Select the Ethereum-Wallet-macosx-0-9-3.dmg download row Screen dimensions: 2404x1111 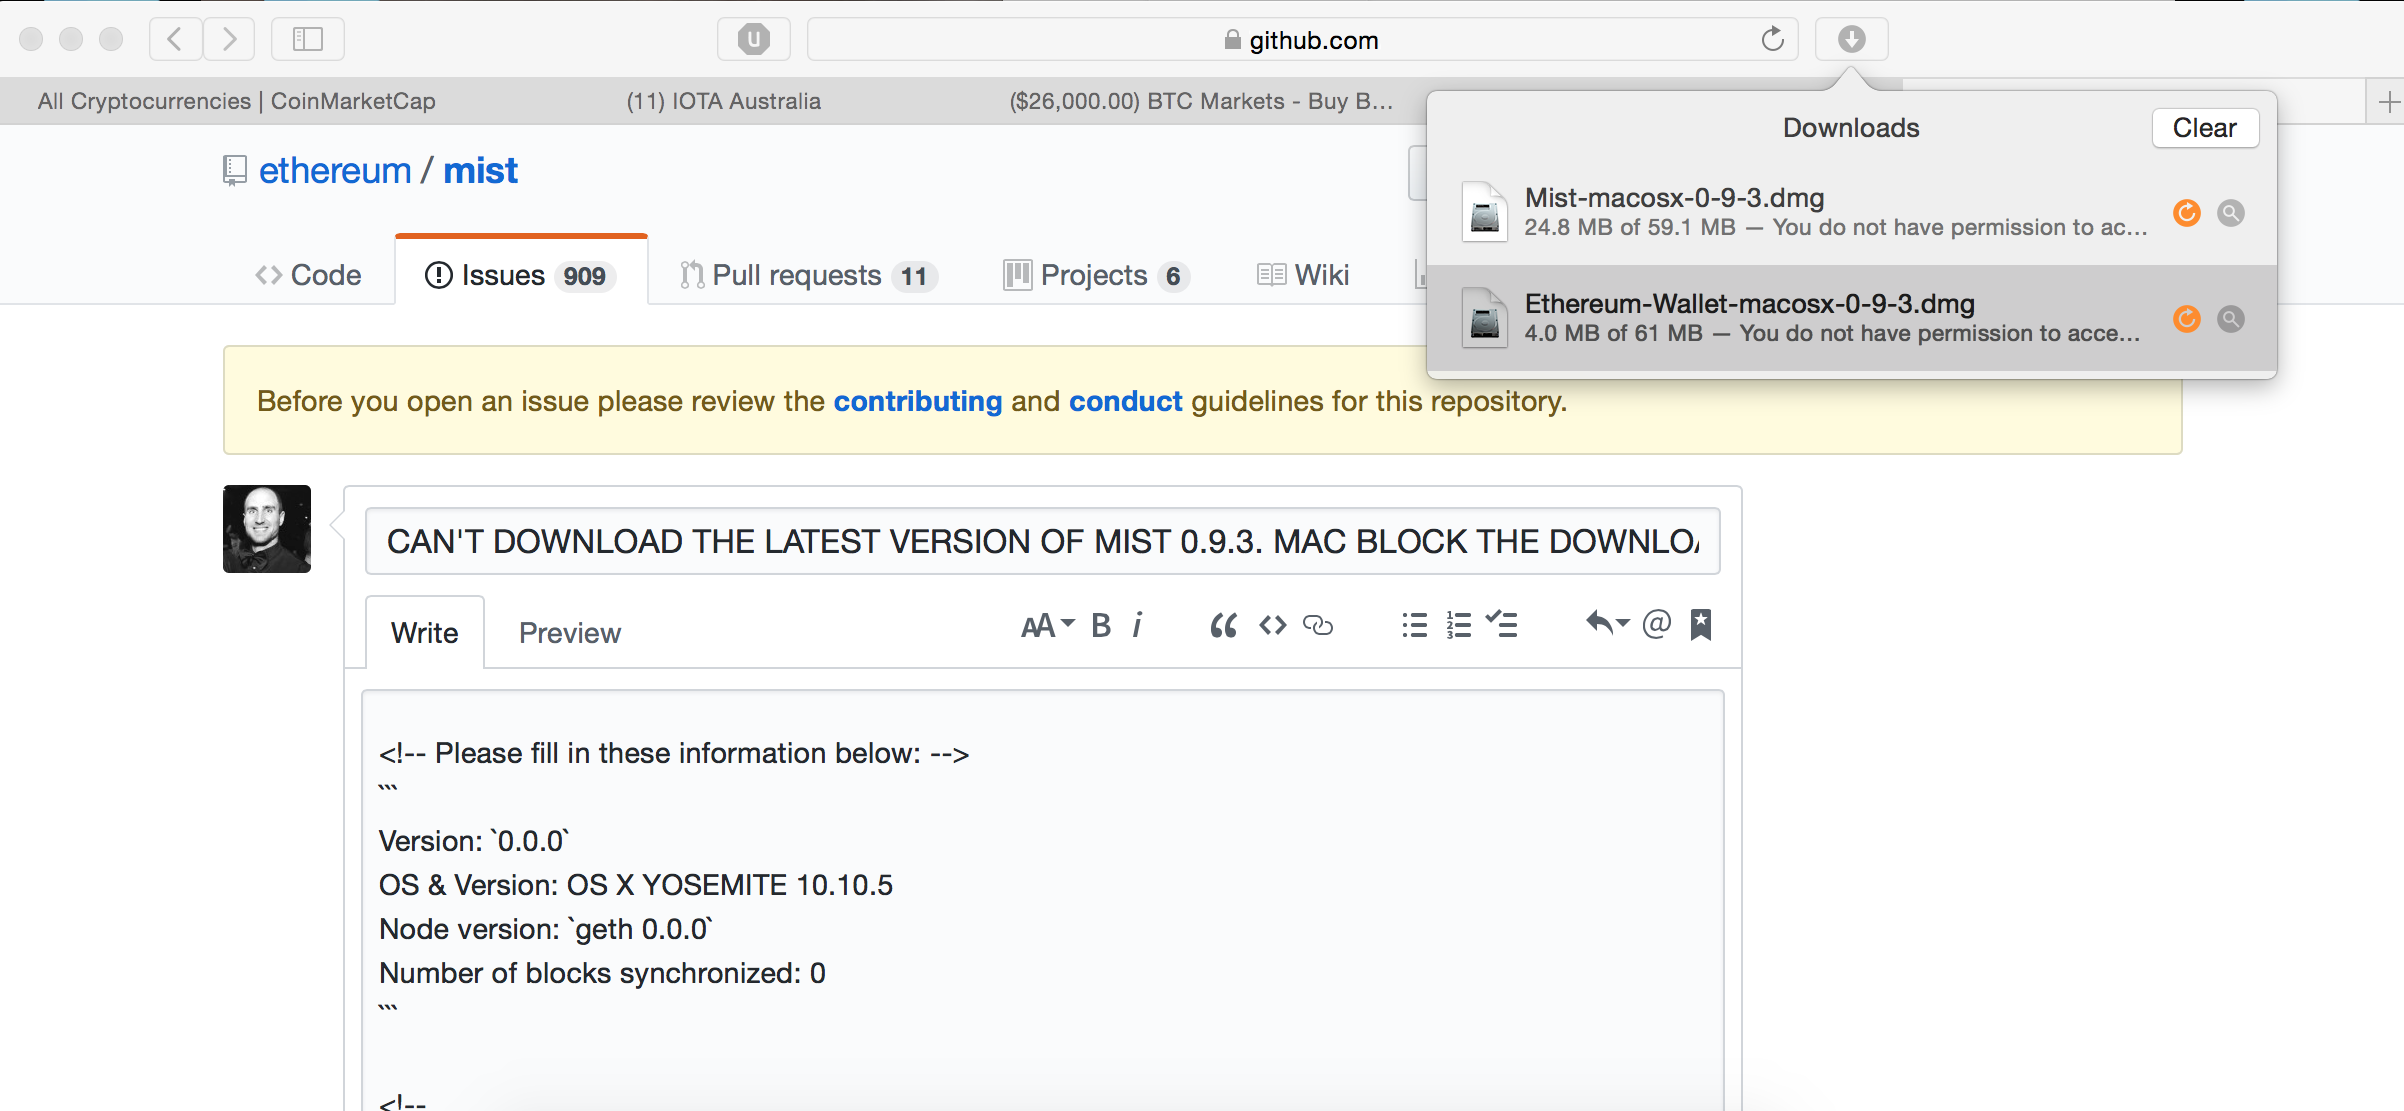(1852, 318)
